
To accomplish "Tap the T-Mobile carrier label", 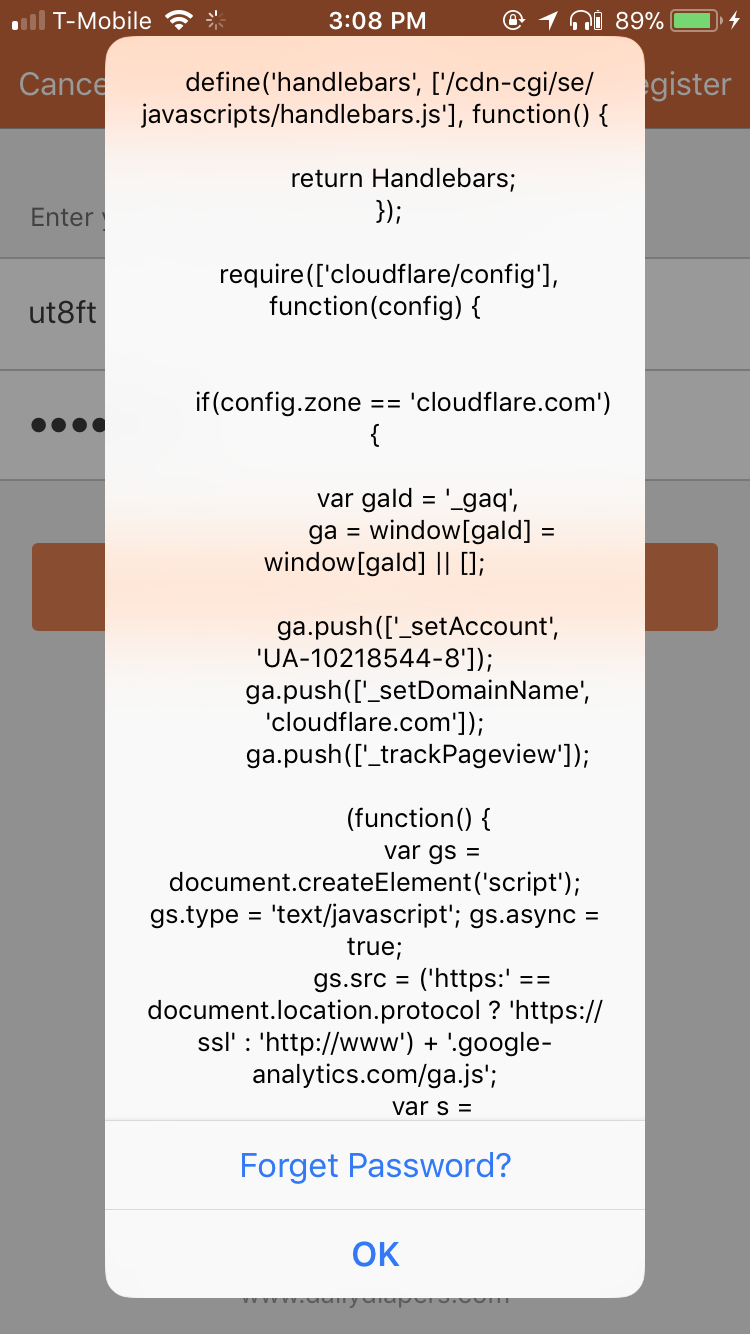I will click(x=104, y=20).
